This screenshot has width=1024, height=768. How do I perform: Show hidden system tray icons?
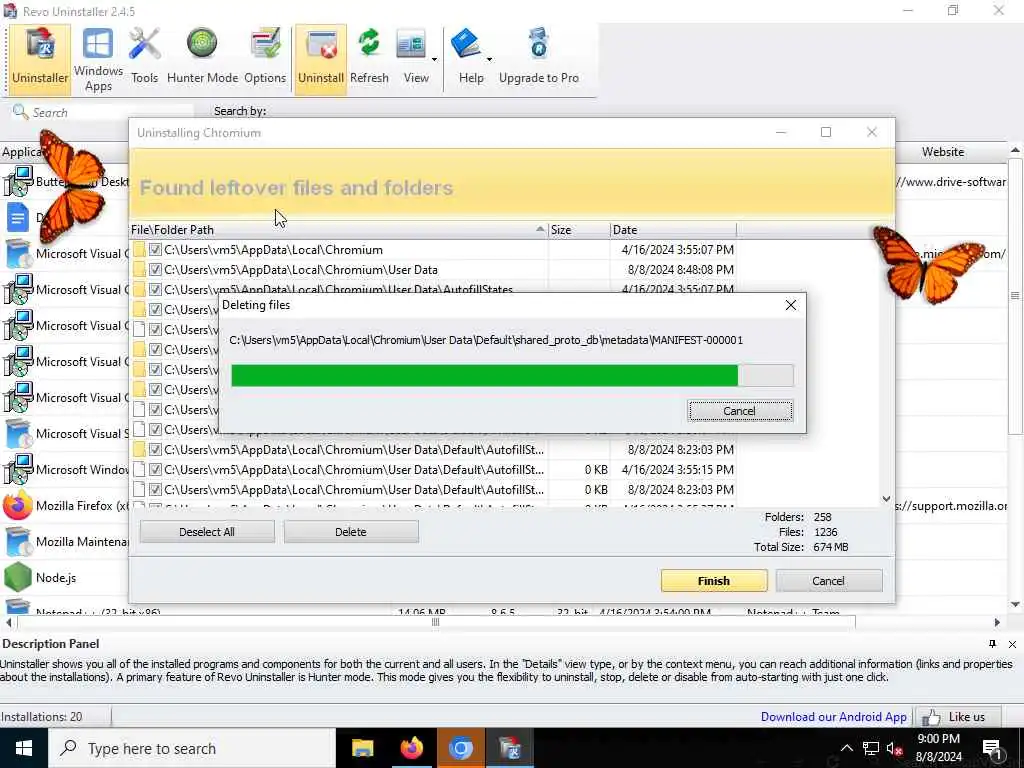coord(846,748)
